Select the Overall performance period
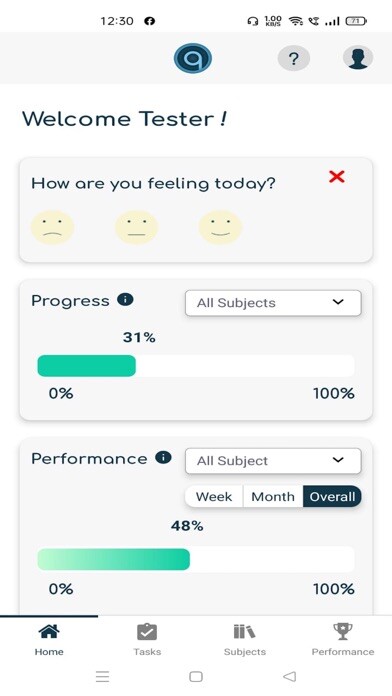Viewport: 392px width, 696px height. click(x=332, y=496)
